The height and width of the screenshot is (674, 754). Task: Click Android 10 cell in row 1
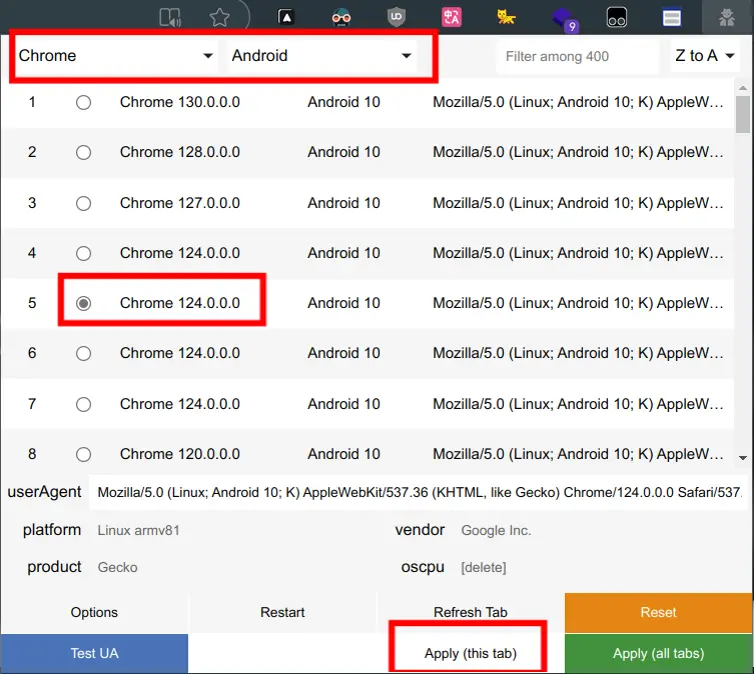point(344,102)
